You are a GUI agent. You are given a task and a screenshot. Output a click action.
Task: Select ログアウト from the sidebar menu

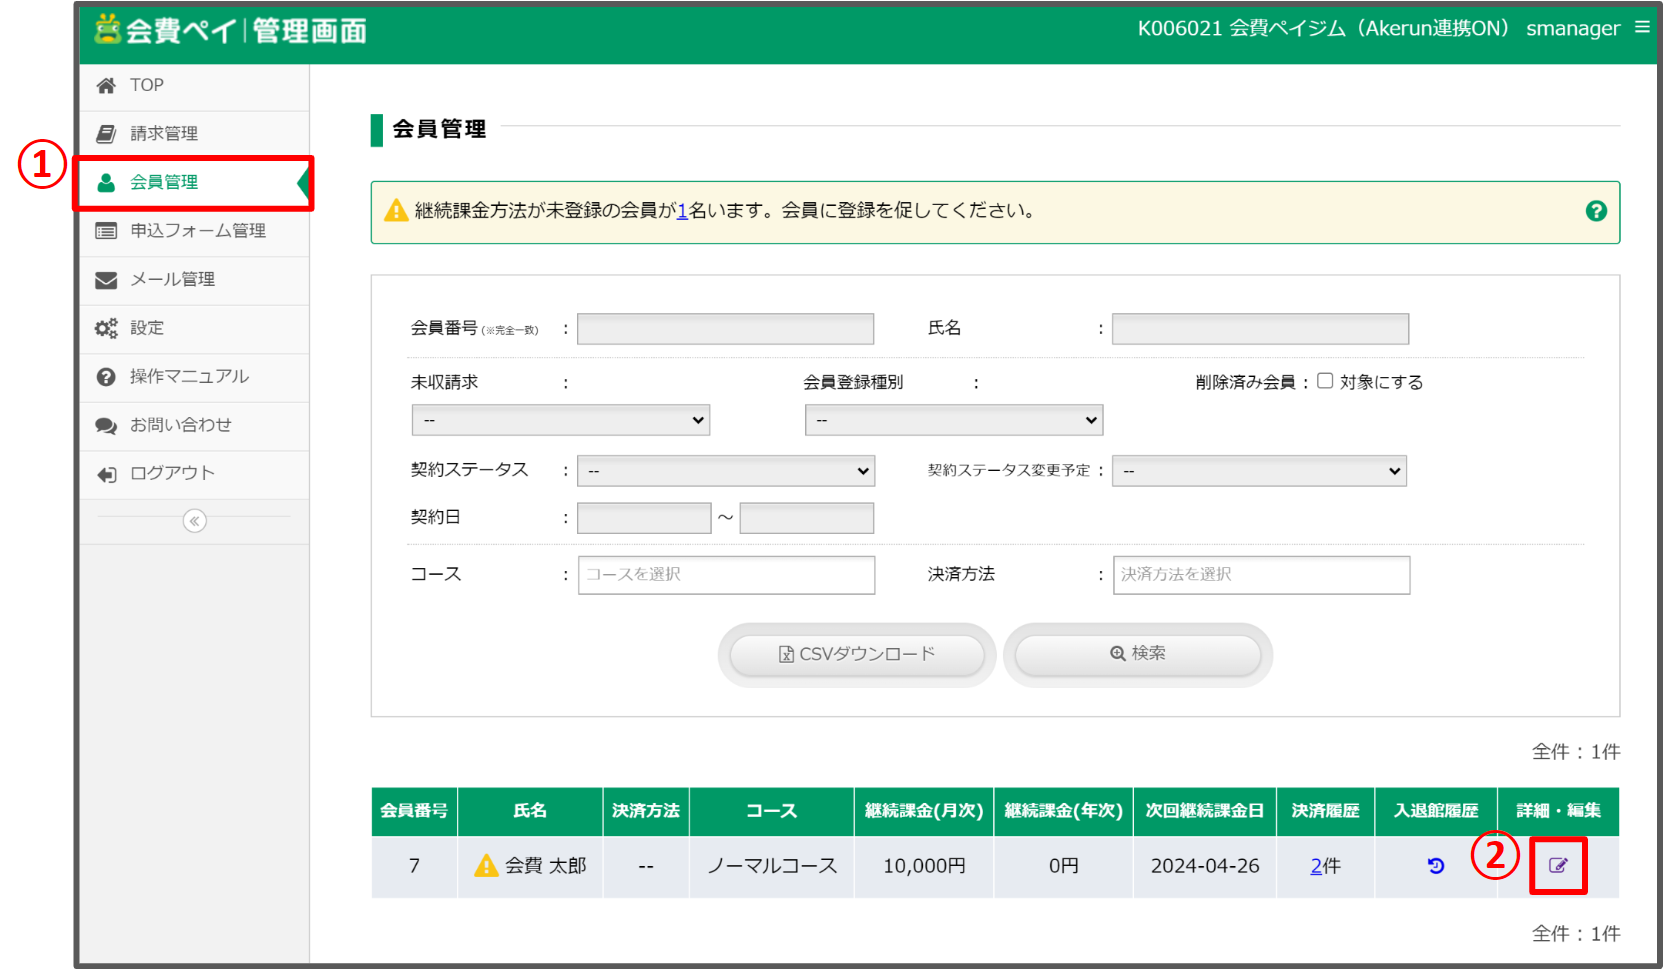172,473
